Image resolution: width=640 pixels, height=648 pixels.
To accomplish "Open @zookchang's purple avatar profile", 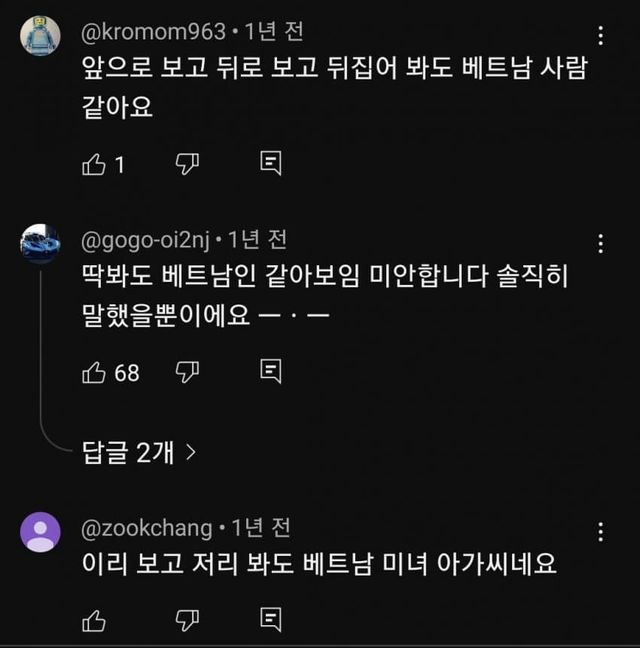I will click(40, 531).
